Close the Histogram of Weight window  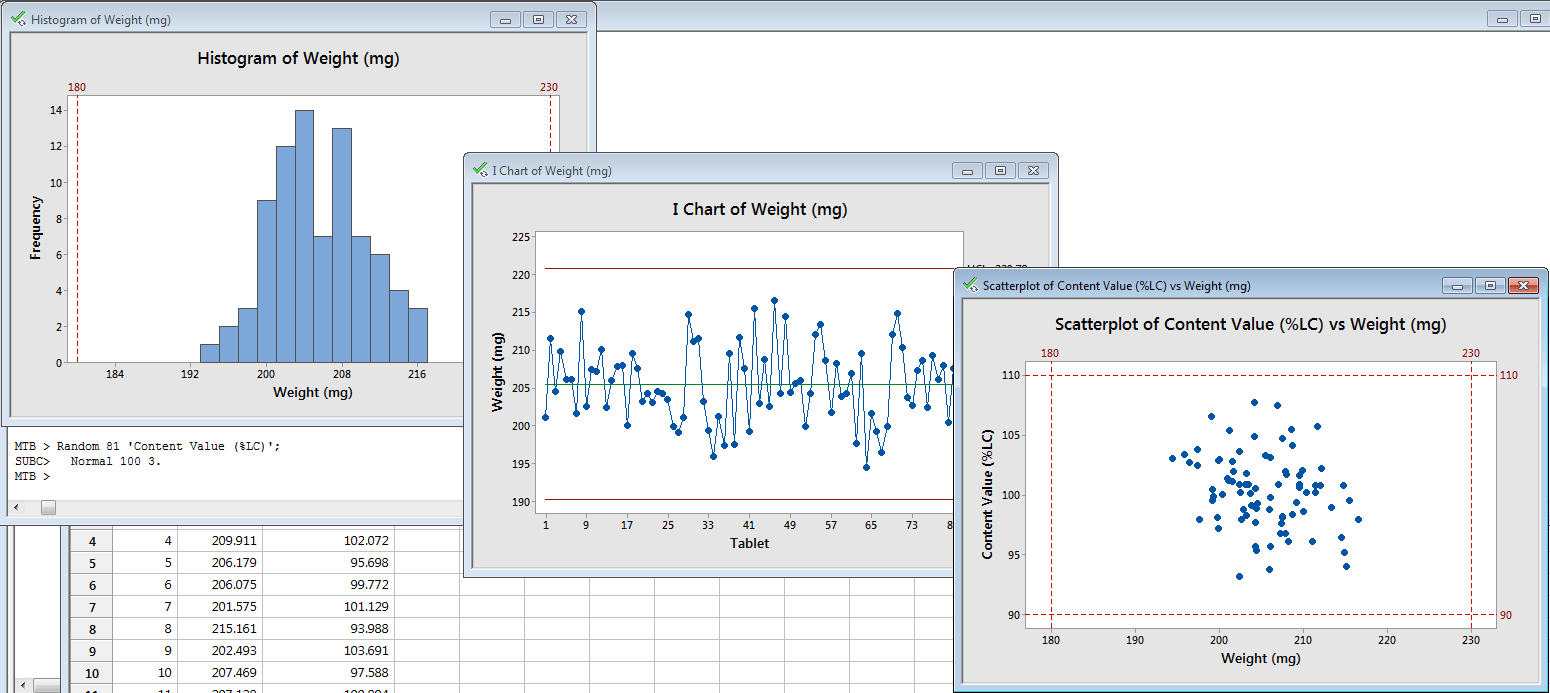click(x=571, y=19)
